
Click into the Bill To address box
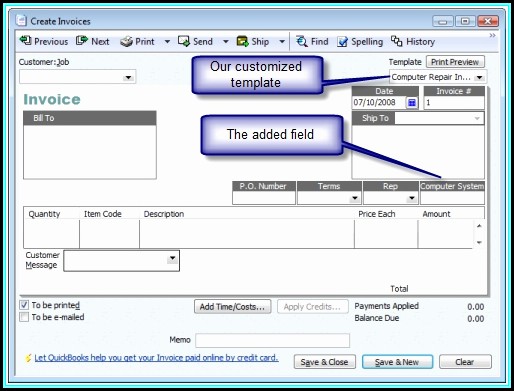coord(90,152)
